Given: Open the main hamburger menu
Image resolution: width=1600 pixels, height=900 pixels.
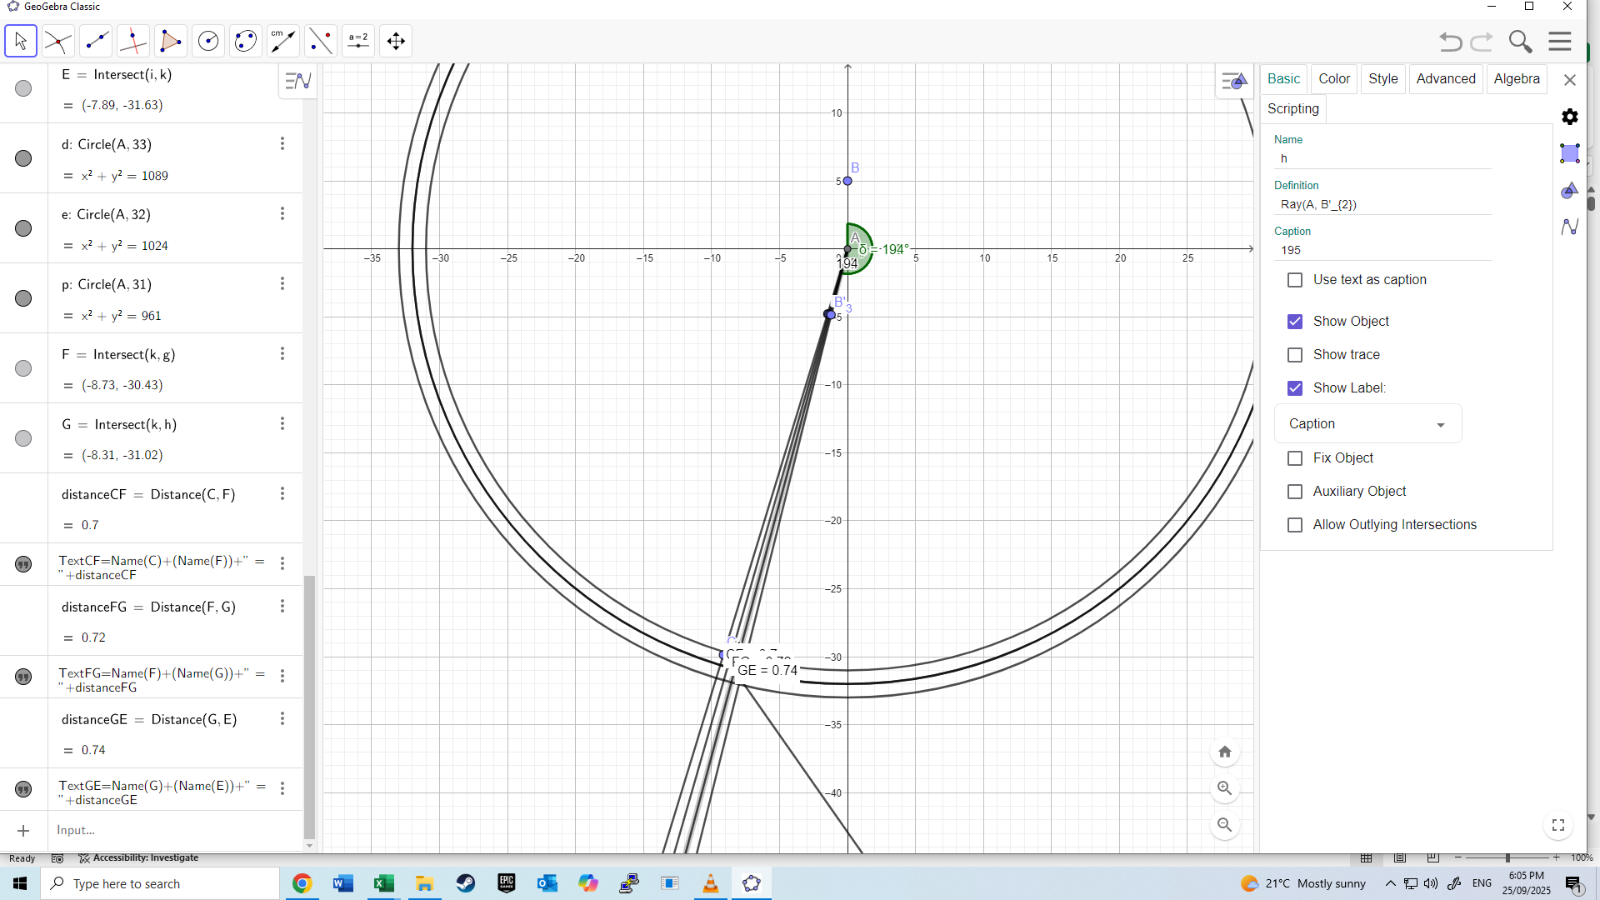Looking at the screenshot, I should pyautogui.click(x=1560, y=41).
